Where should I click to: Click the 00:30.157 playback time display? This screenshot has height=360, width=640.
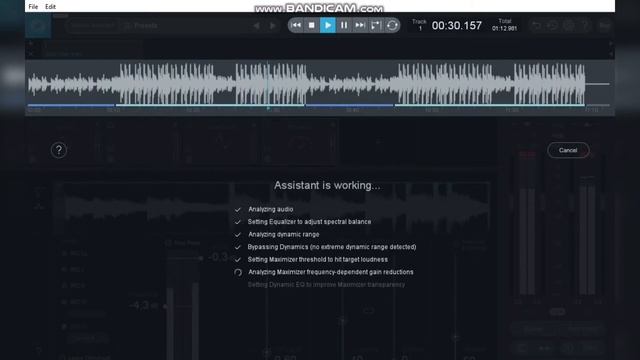tap(457, 26)
